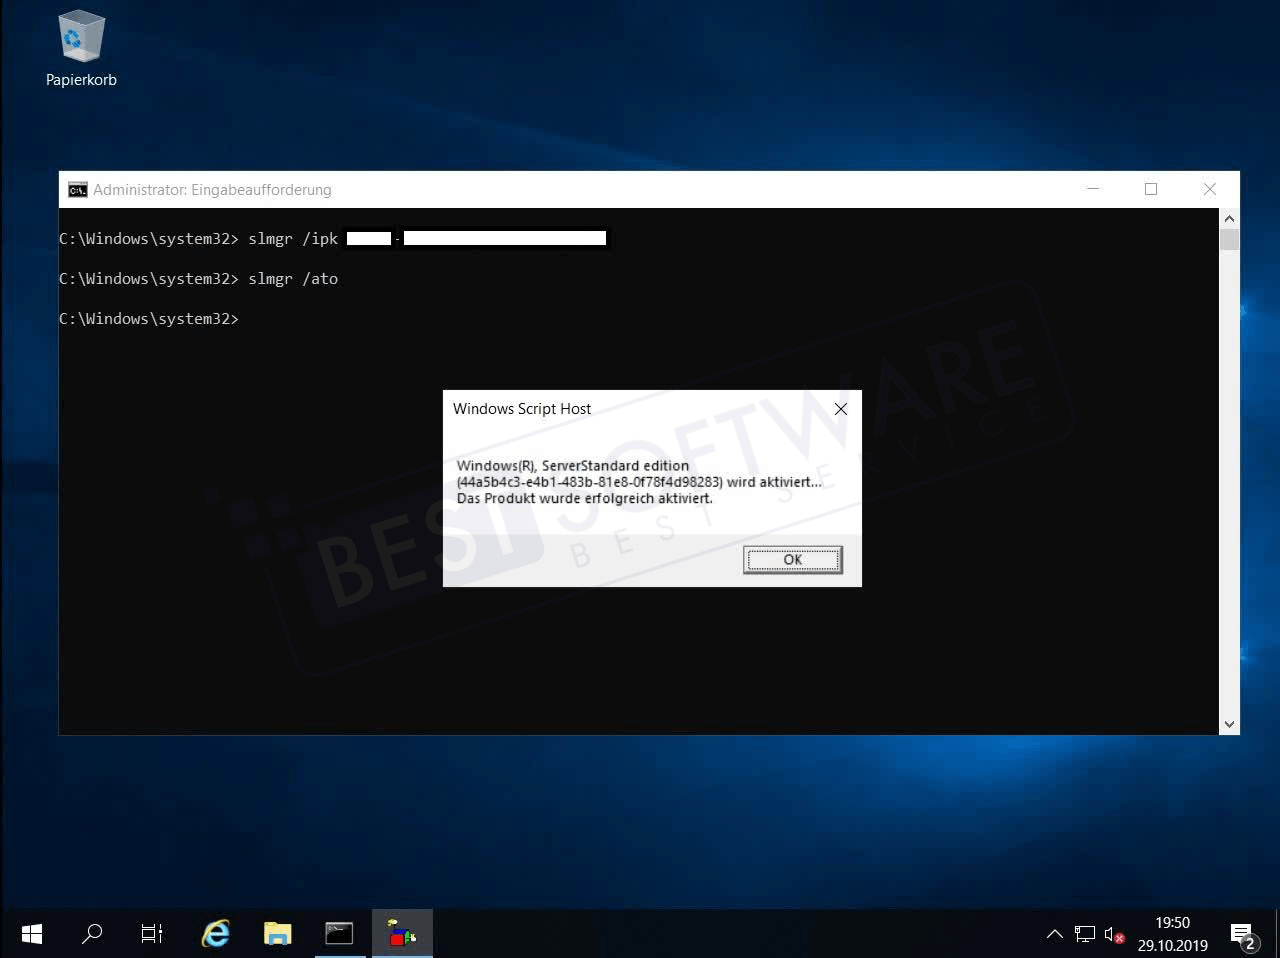The image size is (1280, 958).
Task: Click the Eingabeaufforderung title bar icon
Action: point(78,189)
